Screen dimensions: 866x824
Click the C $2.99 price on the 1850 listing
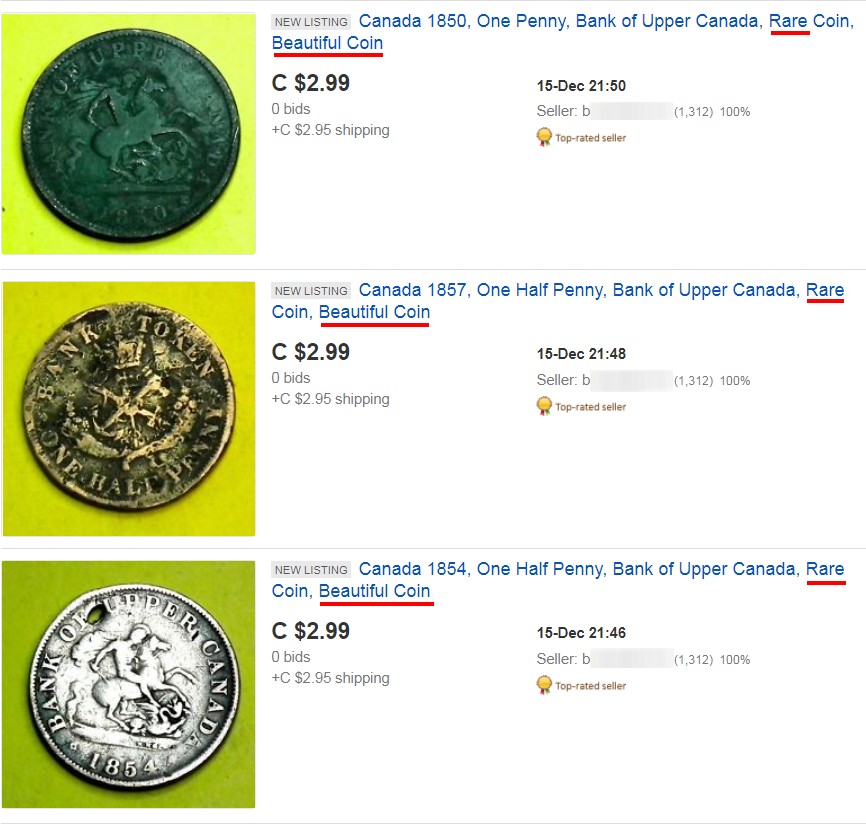click(x=310, y=83)
